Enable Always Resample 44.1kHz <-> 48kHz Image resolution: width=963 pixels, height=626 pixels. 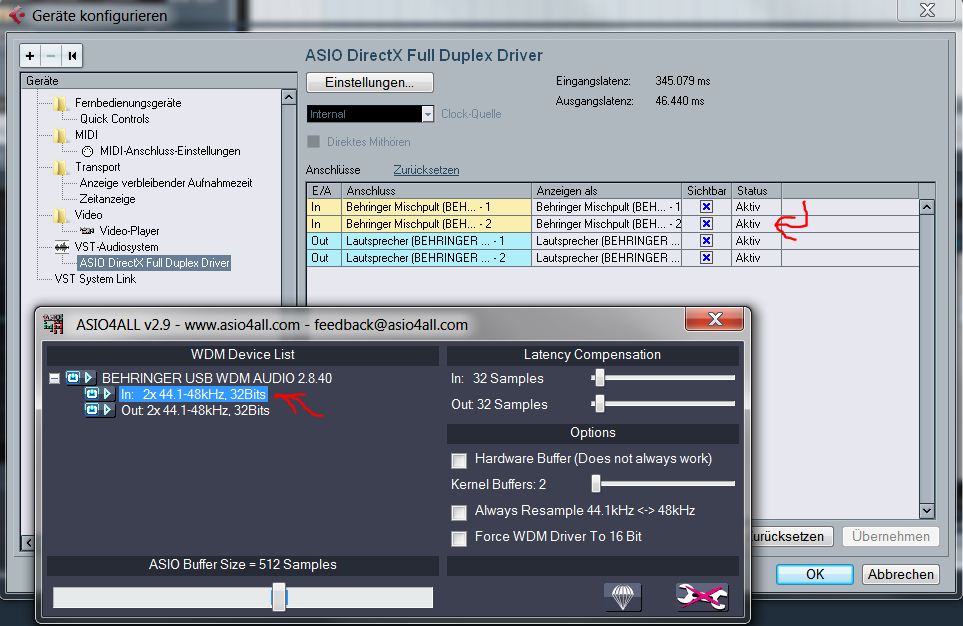click(x=459, y=512)
